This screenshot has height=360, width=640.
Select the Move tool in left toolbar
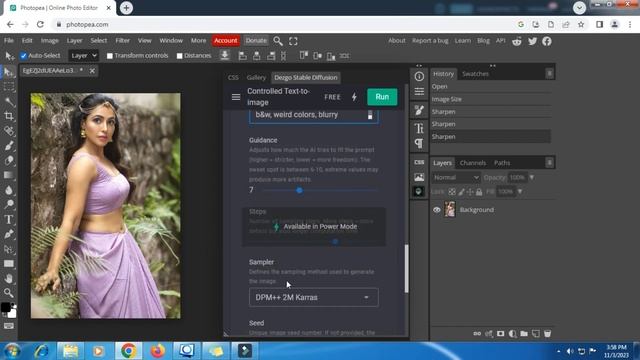[9, 72]
